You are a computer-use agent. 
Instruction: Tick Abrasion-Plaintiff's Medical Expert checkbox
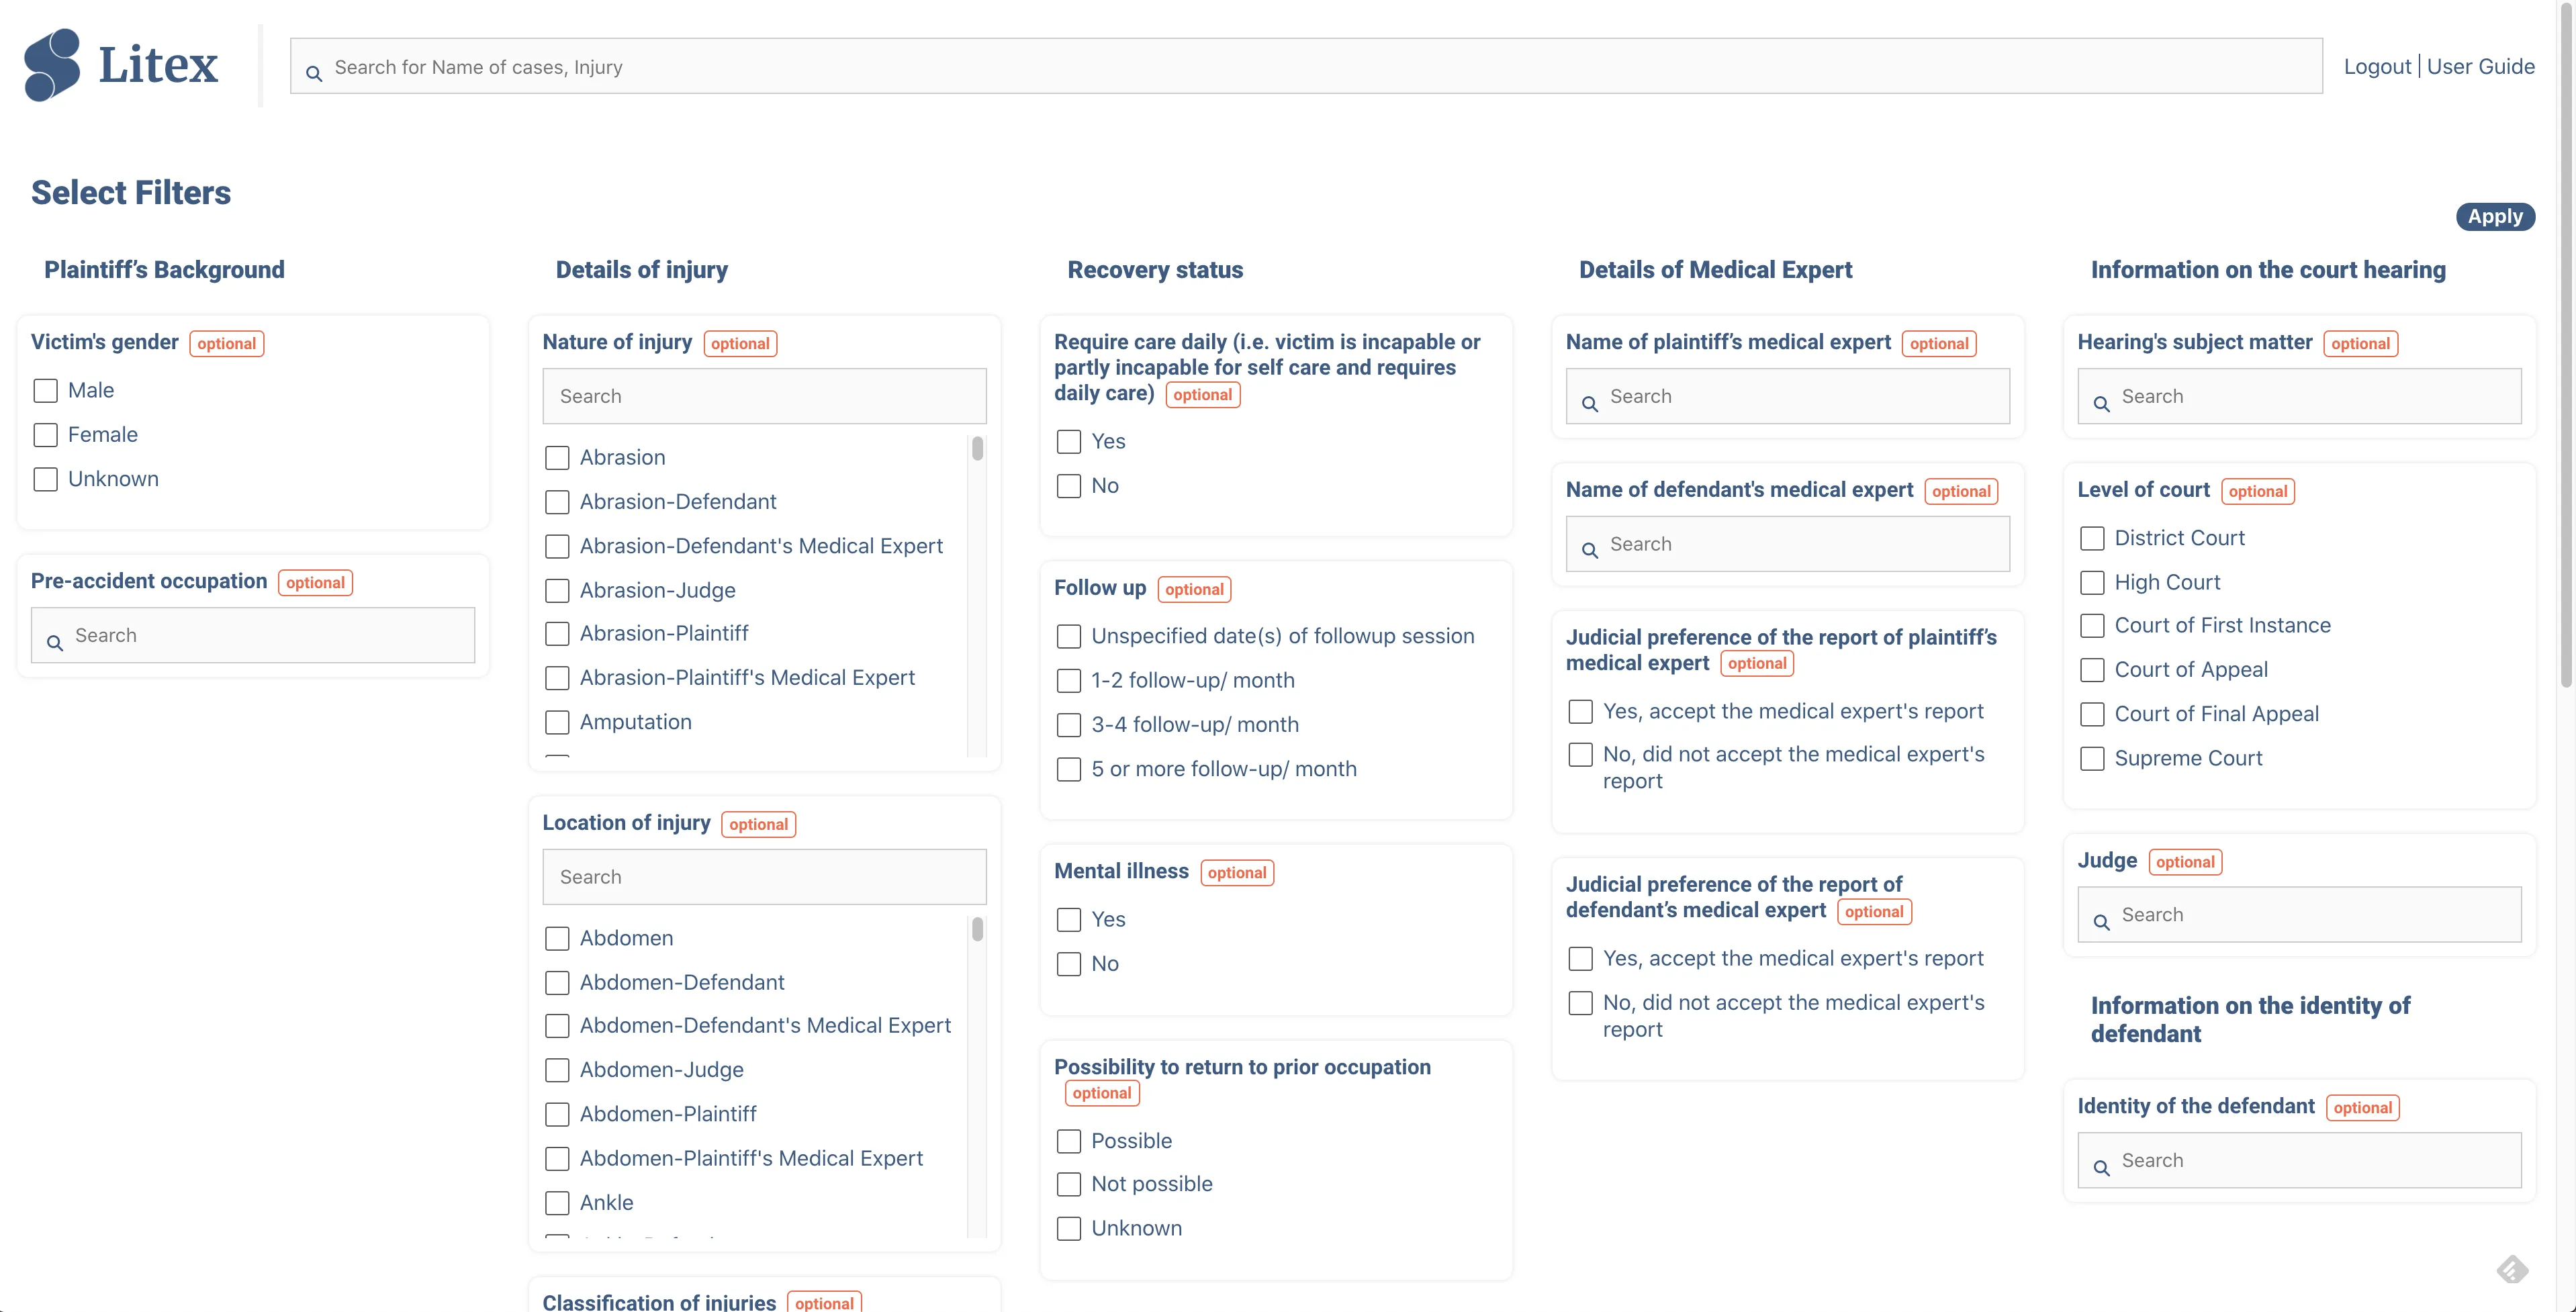point(557,678)
